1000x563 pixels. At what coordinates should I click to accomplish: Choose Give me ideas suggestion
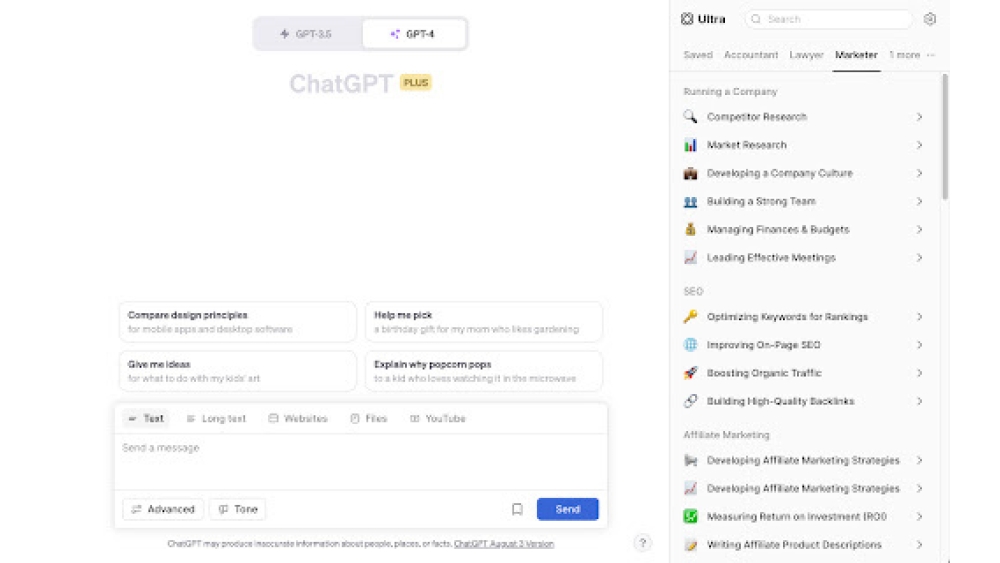pos(237,371)
